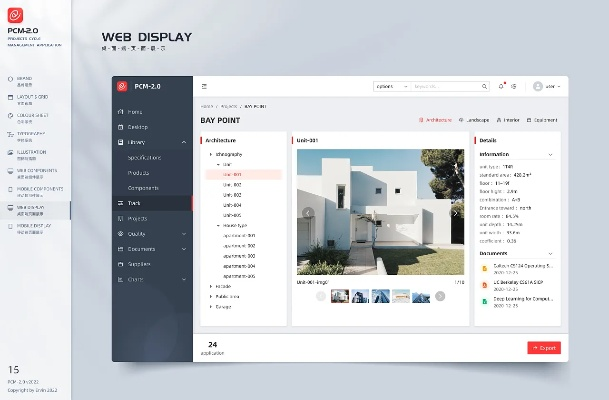Open the Specifications submenu link
This screenshot has height=400, width=609.
tap(147, 157)
